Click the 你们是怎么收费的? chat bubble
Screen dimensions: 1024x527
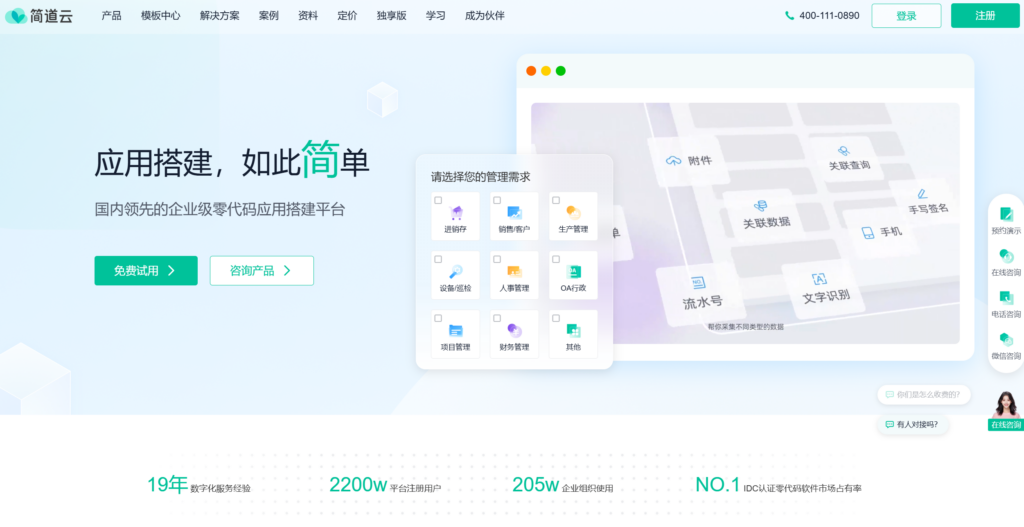click(x=923, y=394)
